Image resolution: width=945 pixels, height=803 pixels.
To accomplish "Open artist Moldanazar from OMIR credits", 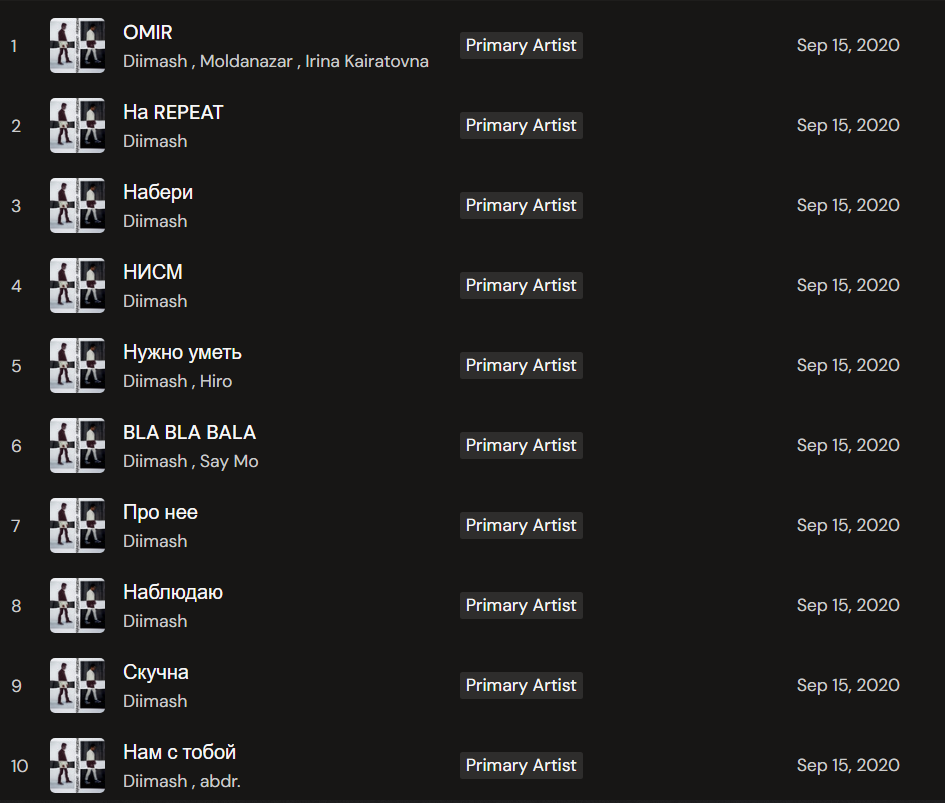I will pyautogui.click(x=246, y=61).
